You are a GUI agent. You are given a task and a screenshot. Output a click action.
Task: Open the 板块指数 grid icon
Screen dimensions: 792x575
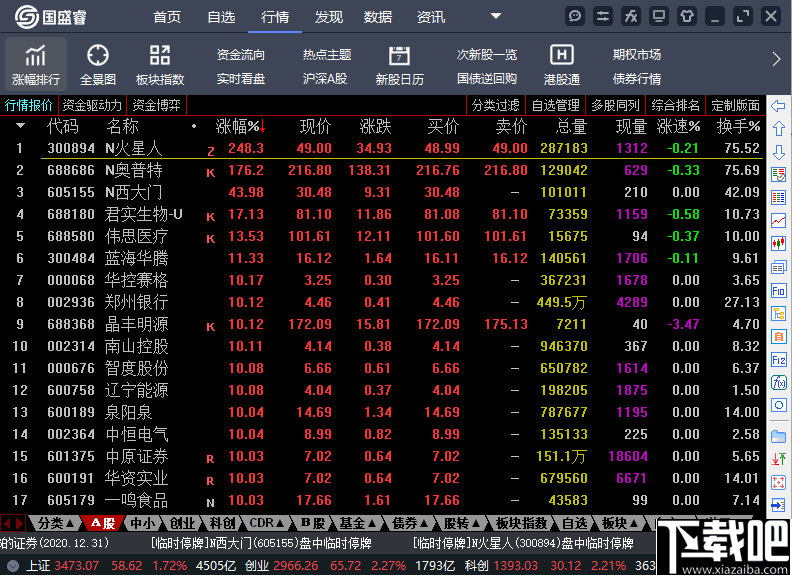click(160, 65)
